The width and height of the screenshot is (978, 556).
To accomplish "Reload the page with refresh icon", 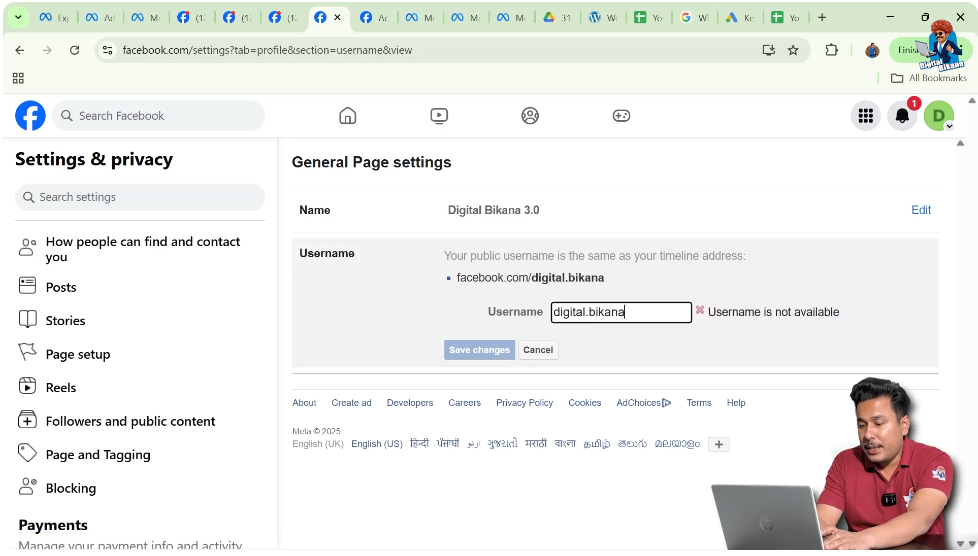I will coord(74,50).
